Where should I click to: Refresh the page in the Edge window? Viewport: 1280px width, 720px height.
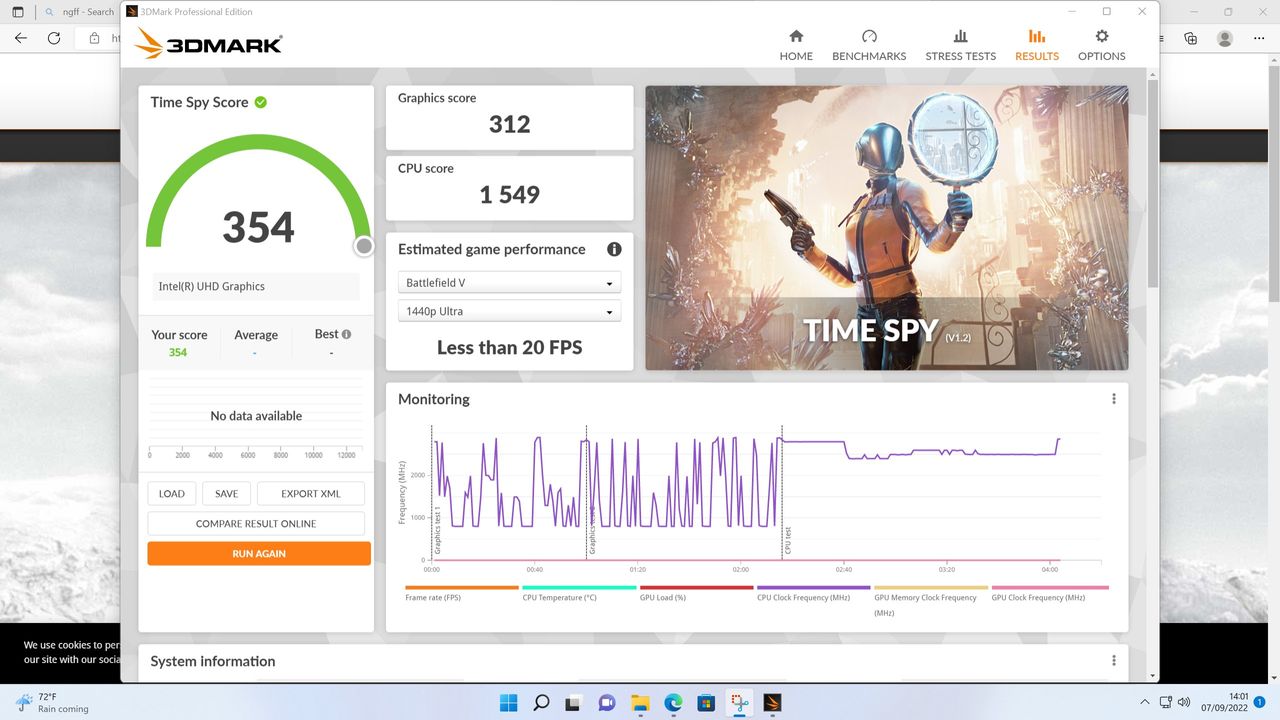[x=54, y=38]
